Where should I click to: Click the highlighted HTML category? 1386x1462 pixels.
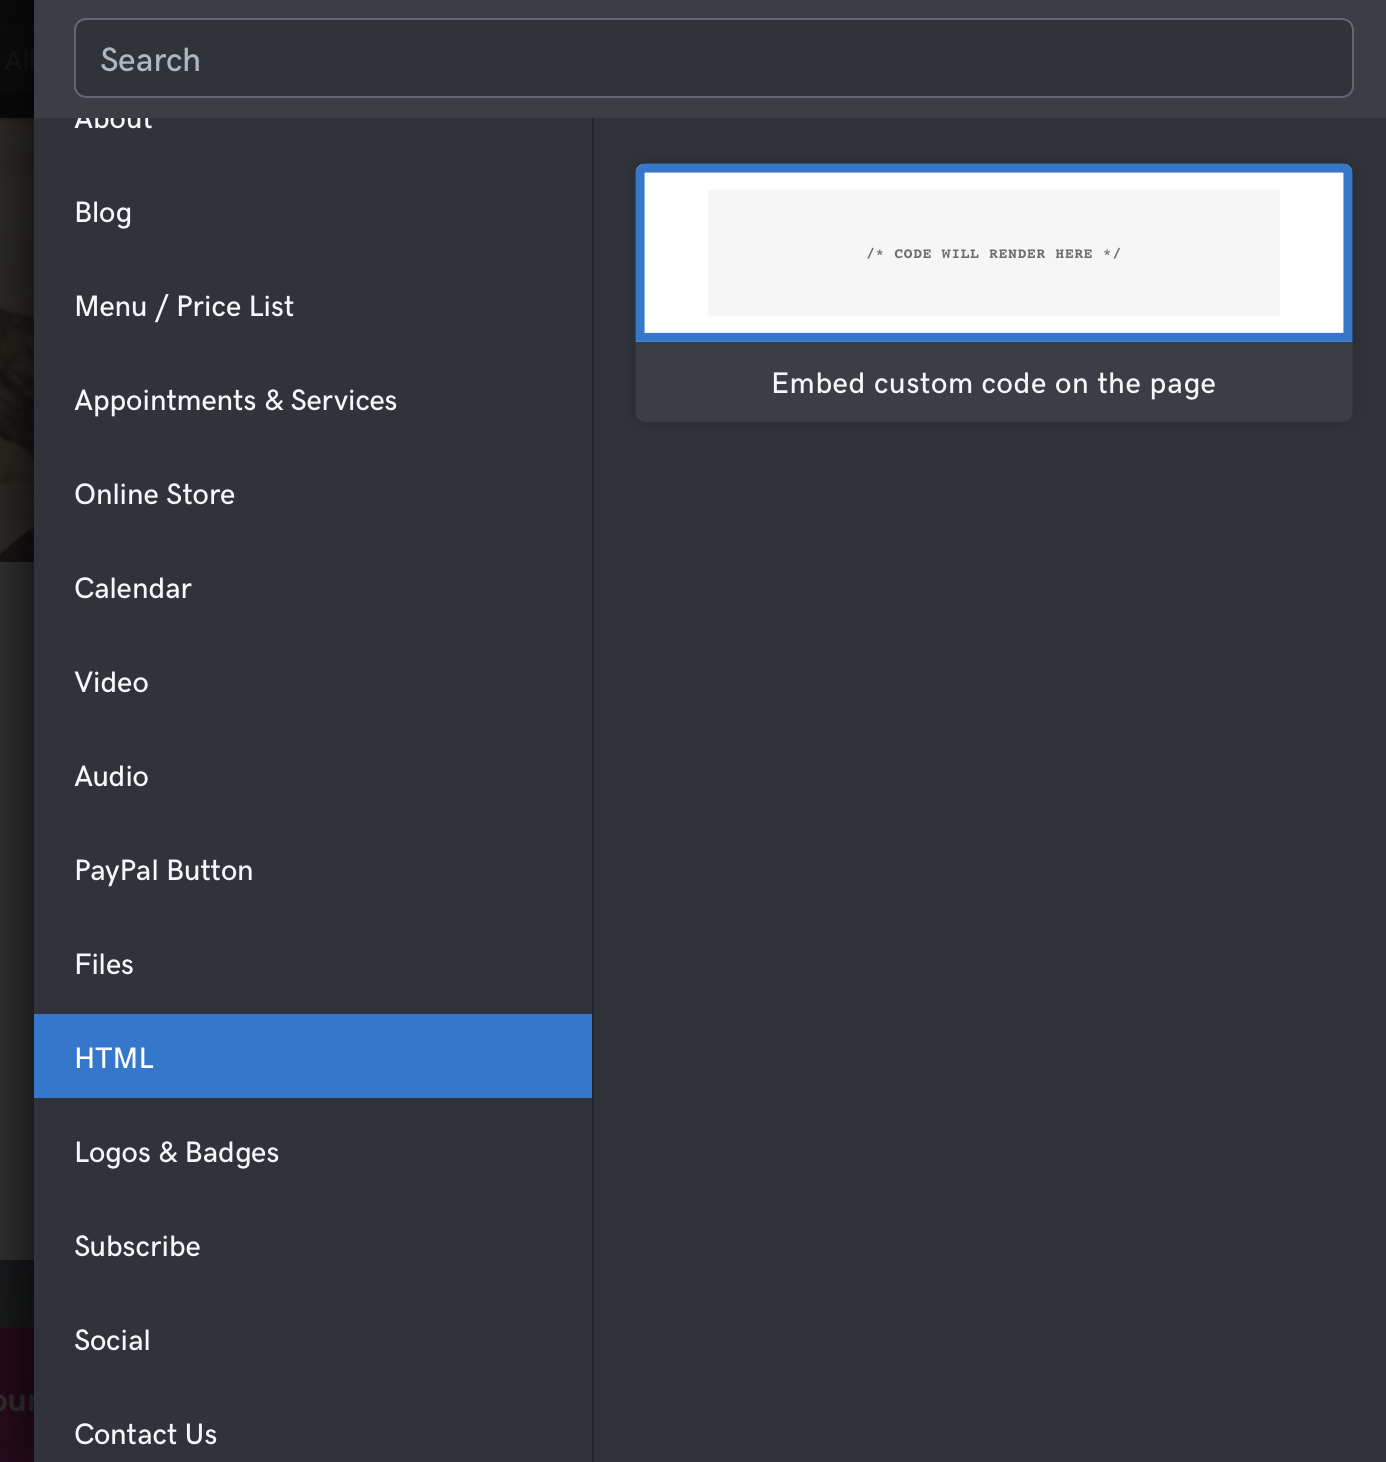pyautogui.click(x=114, y=1058)
